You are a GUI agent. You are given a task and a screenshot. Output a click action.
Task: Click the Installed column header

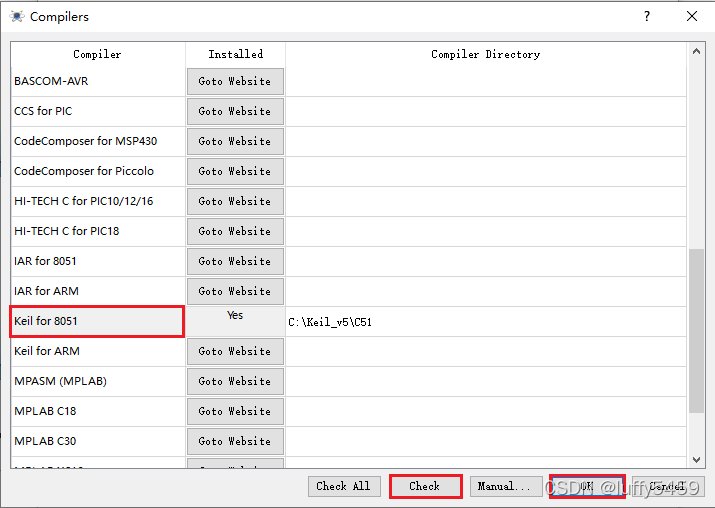(x=235, y=54)
